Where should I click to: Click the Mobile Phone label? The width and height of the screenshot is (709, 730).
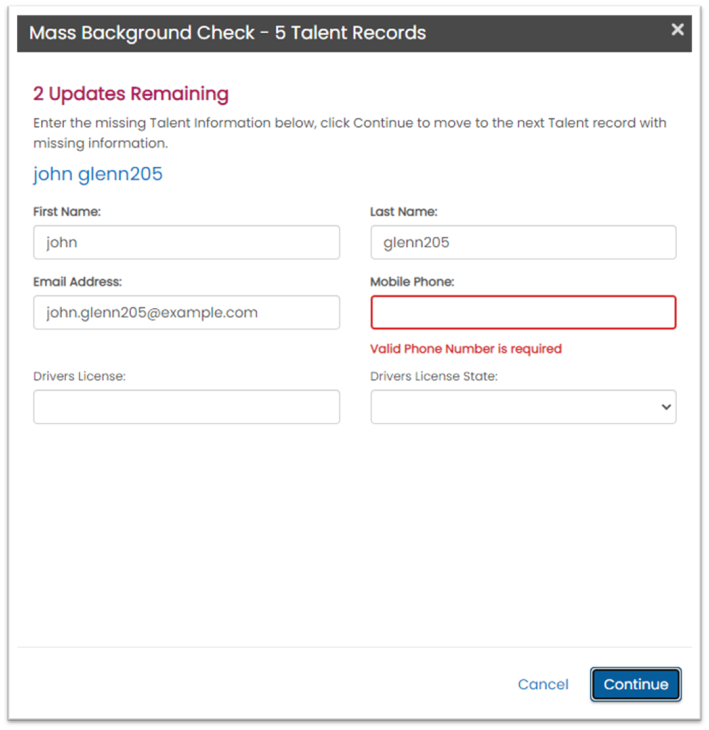click(x=412, y=282)
